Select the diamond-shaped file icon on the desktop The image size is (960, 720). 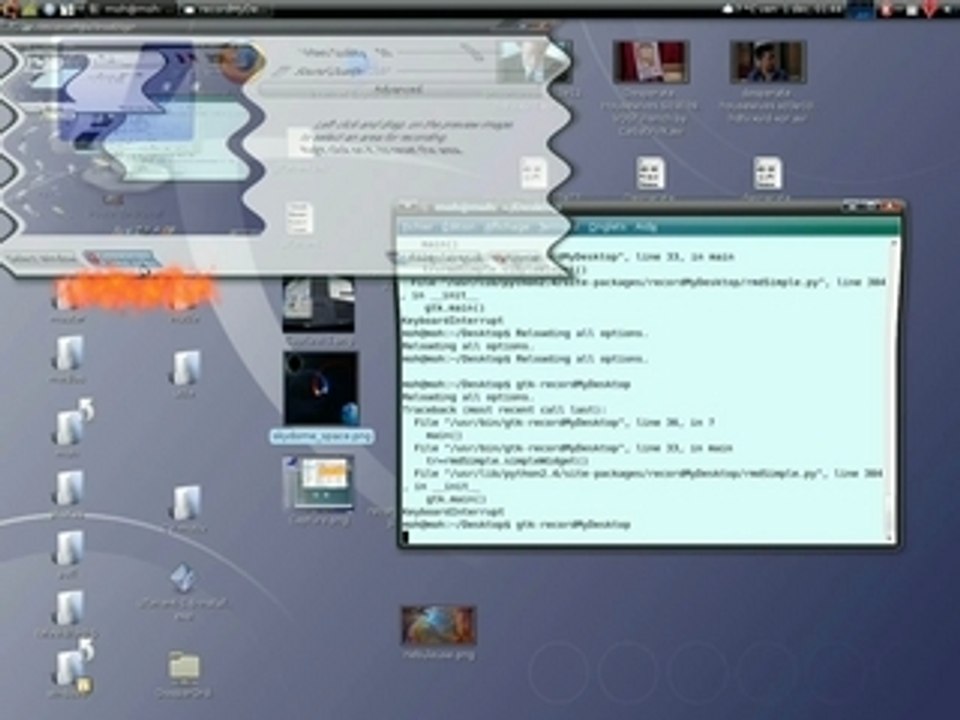182,578
